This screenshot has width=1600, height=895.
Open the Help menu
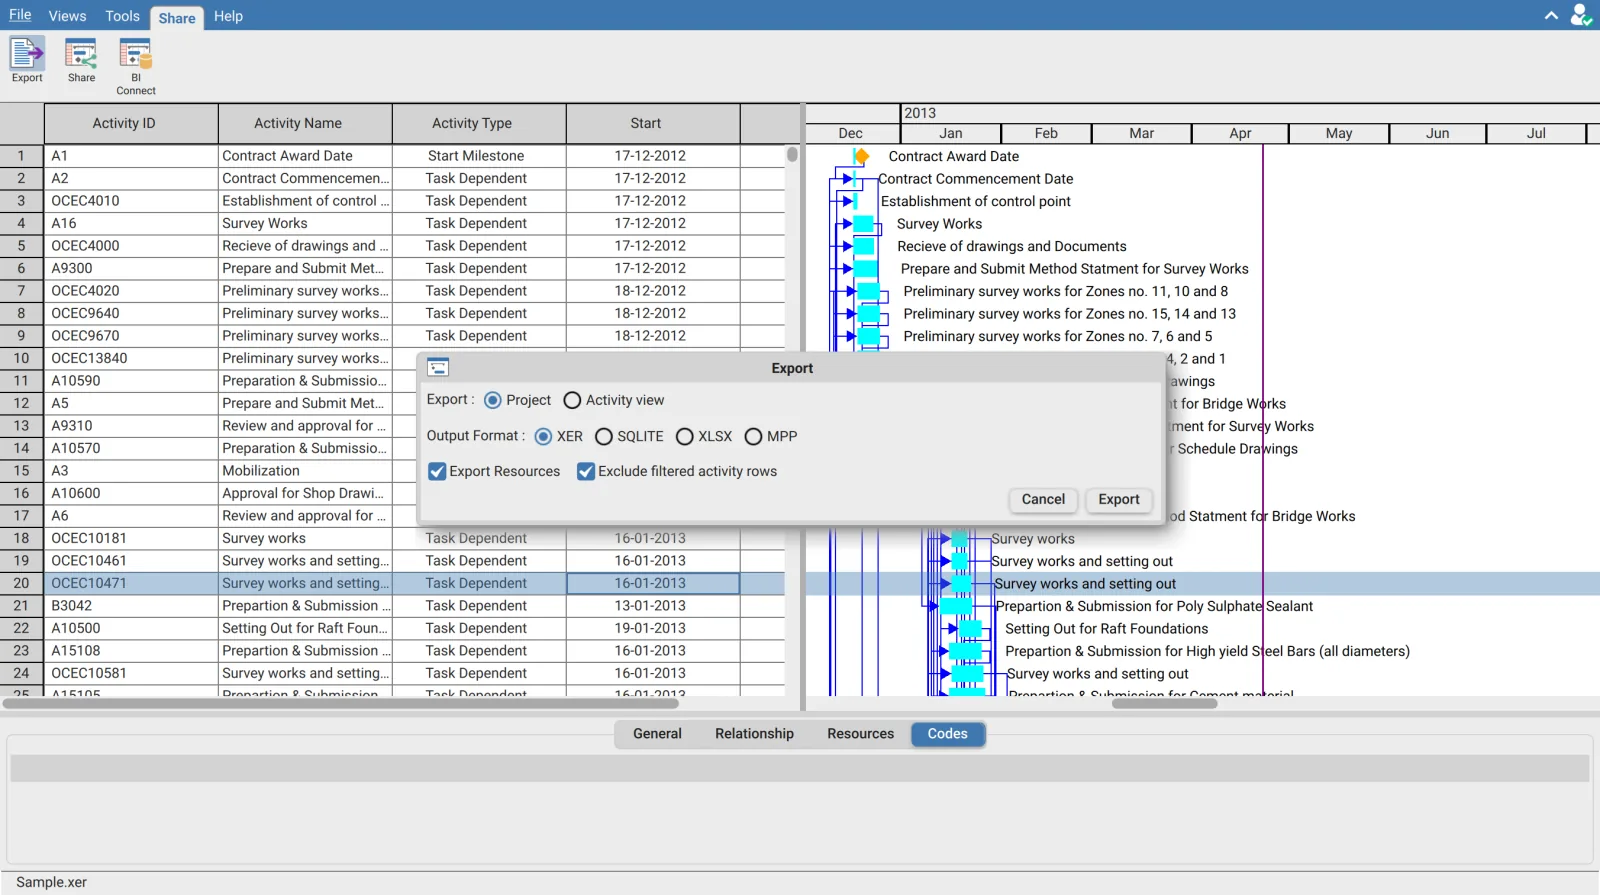pos(228,16)
